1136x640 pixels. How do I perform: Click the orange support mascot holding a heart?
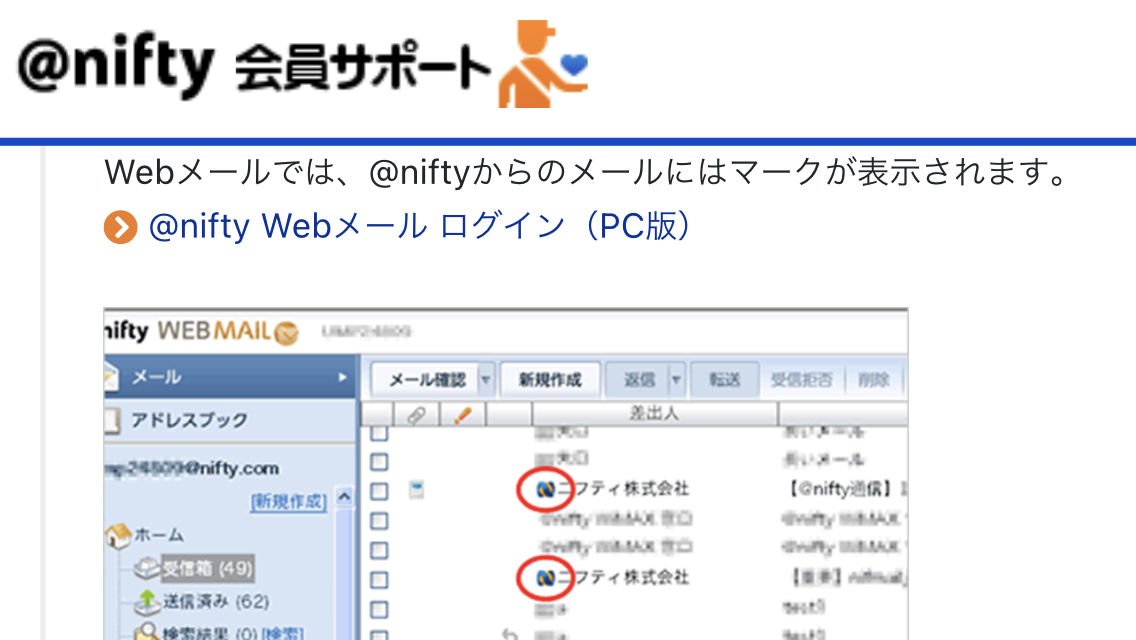coord(543,65)
